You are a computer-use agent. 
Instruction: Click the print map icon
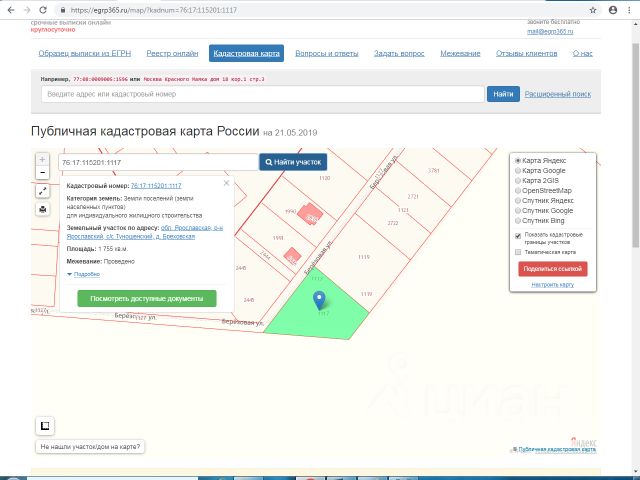(x=42, y=209)
